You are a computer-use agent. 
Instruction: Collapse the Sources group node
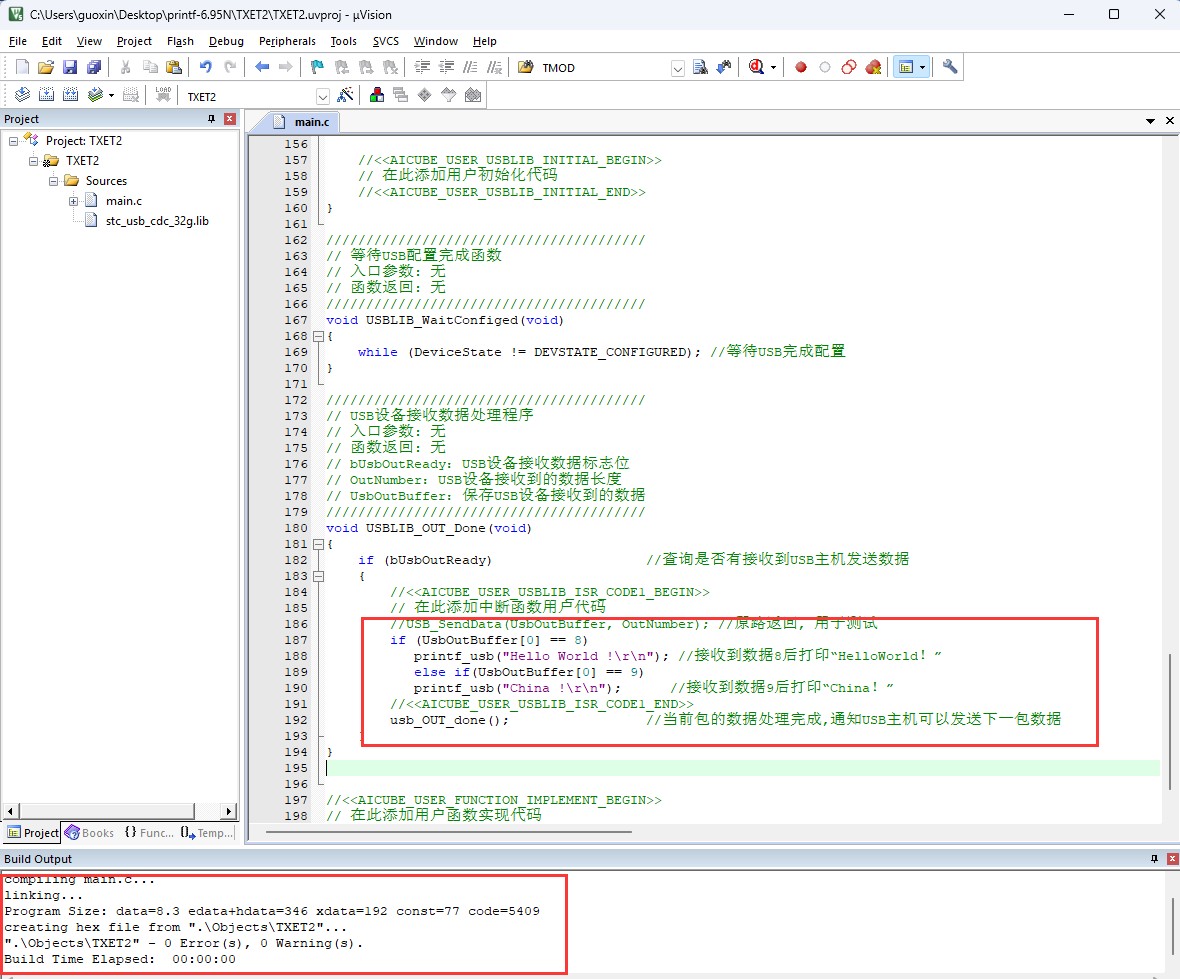pyautogui.click(x=53, y=181)
